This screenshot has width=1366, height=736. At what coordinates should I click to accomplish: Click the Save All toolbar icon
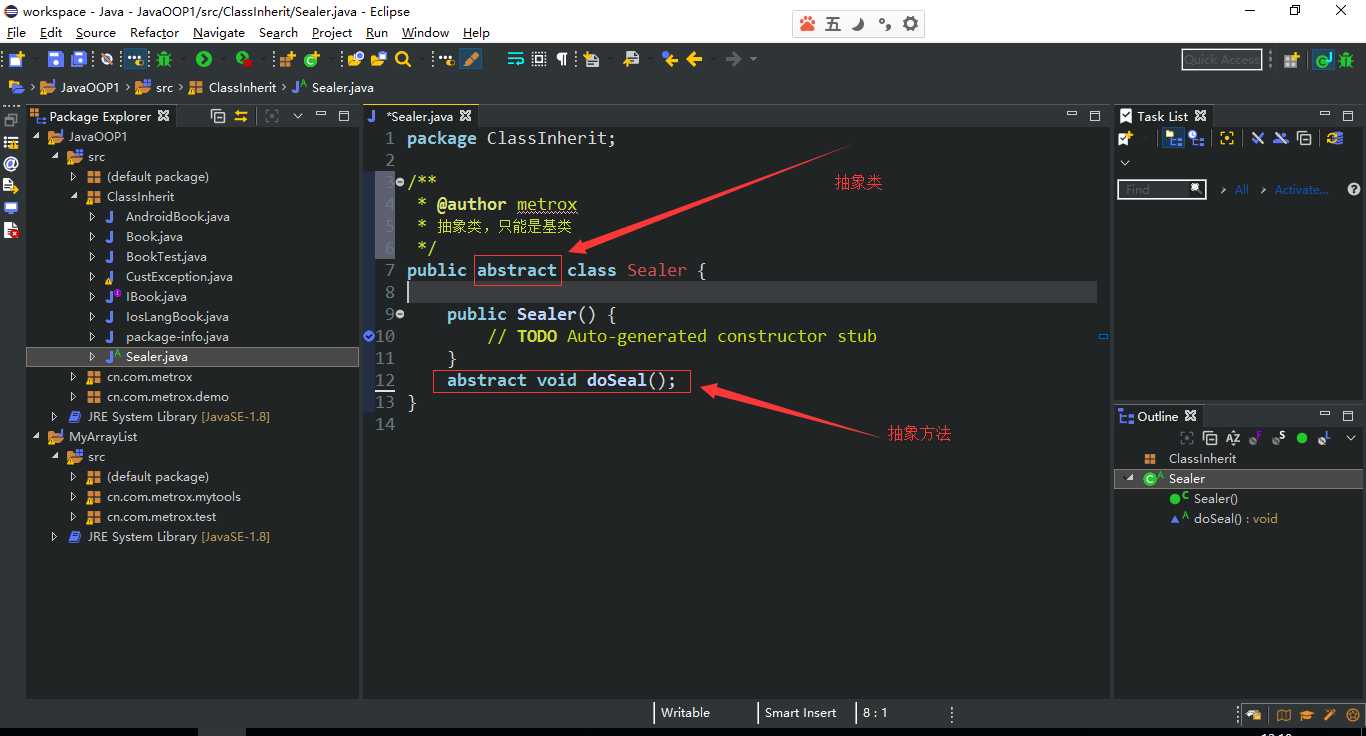(x=78, y=60)
